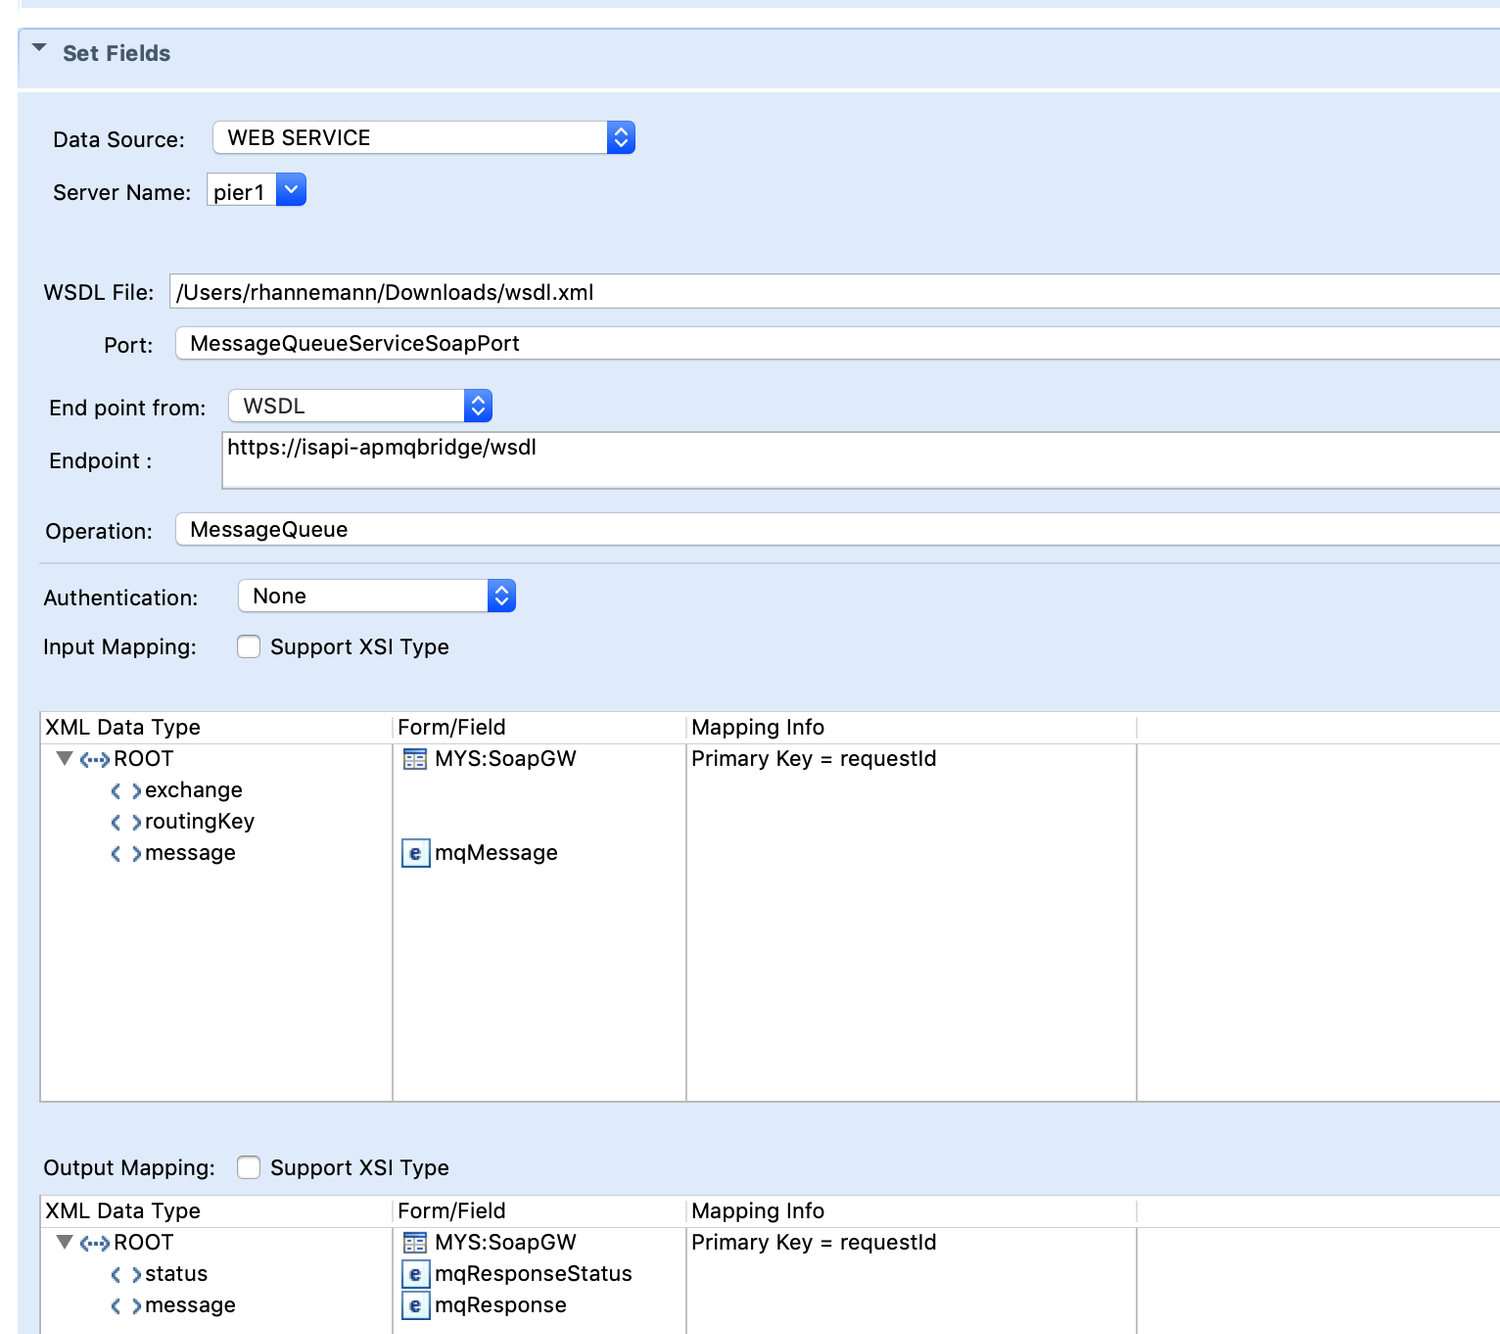Viewport: 1500px width, 1334px height.
Task: Enable Support XSI Type for Input Mapping
Action: click(x=248, y=647)
